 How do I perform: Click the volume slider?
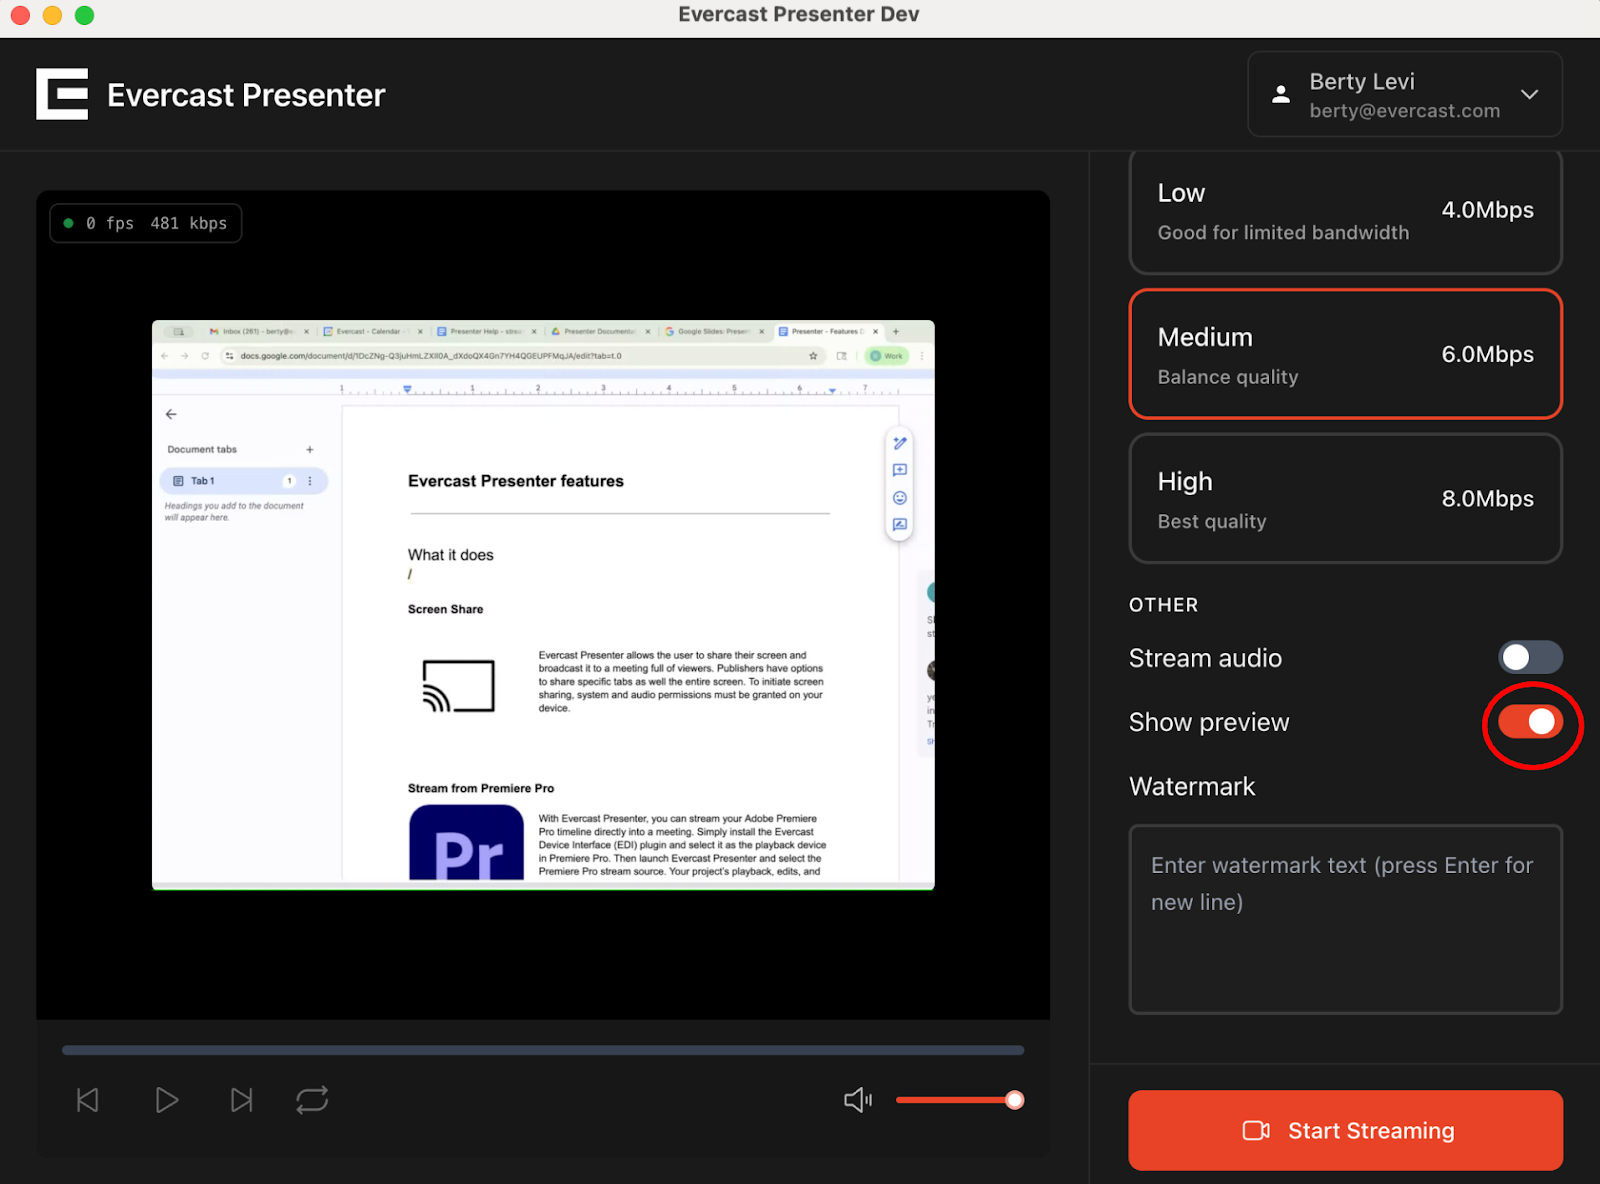point(960,1100)
